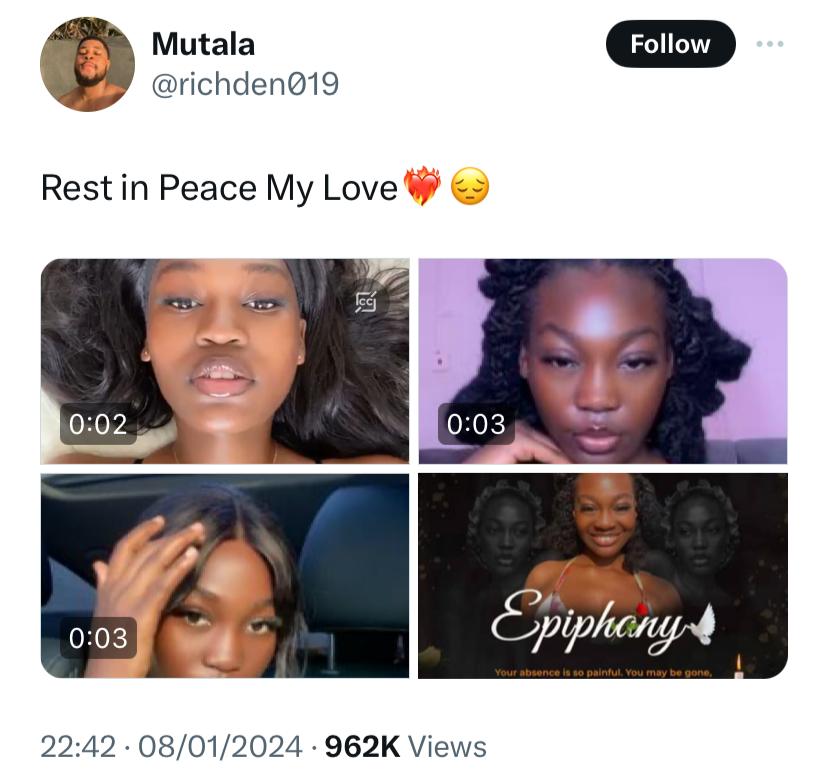The width and height of the screenshot is (828, 774).
Task: Play the bottom-left video filmed in a car
Action: (225, 575)
